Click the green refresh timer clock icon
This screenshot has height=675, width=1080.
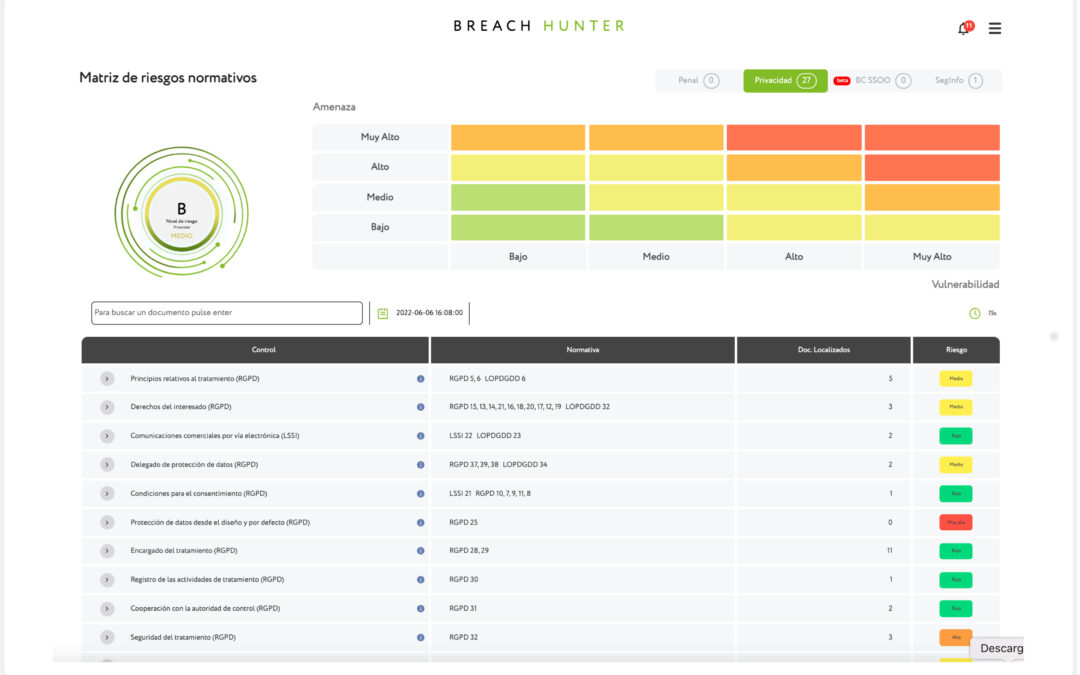[975, 313]
